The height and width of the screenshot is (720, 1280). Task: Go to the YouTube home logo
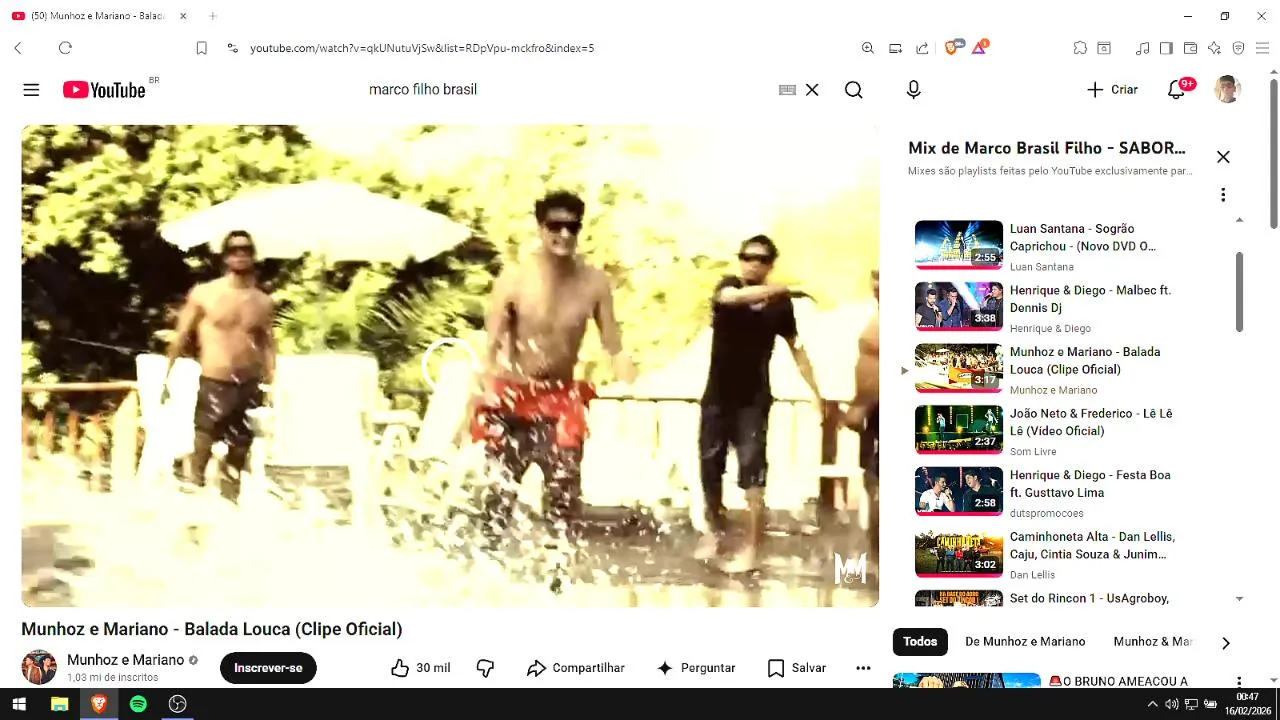104,90
